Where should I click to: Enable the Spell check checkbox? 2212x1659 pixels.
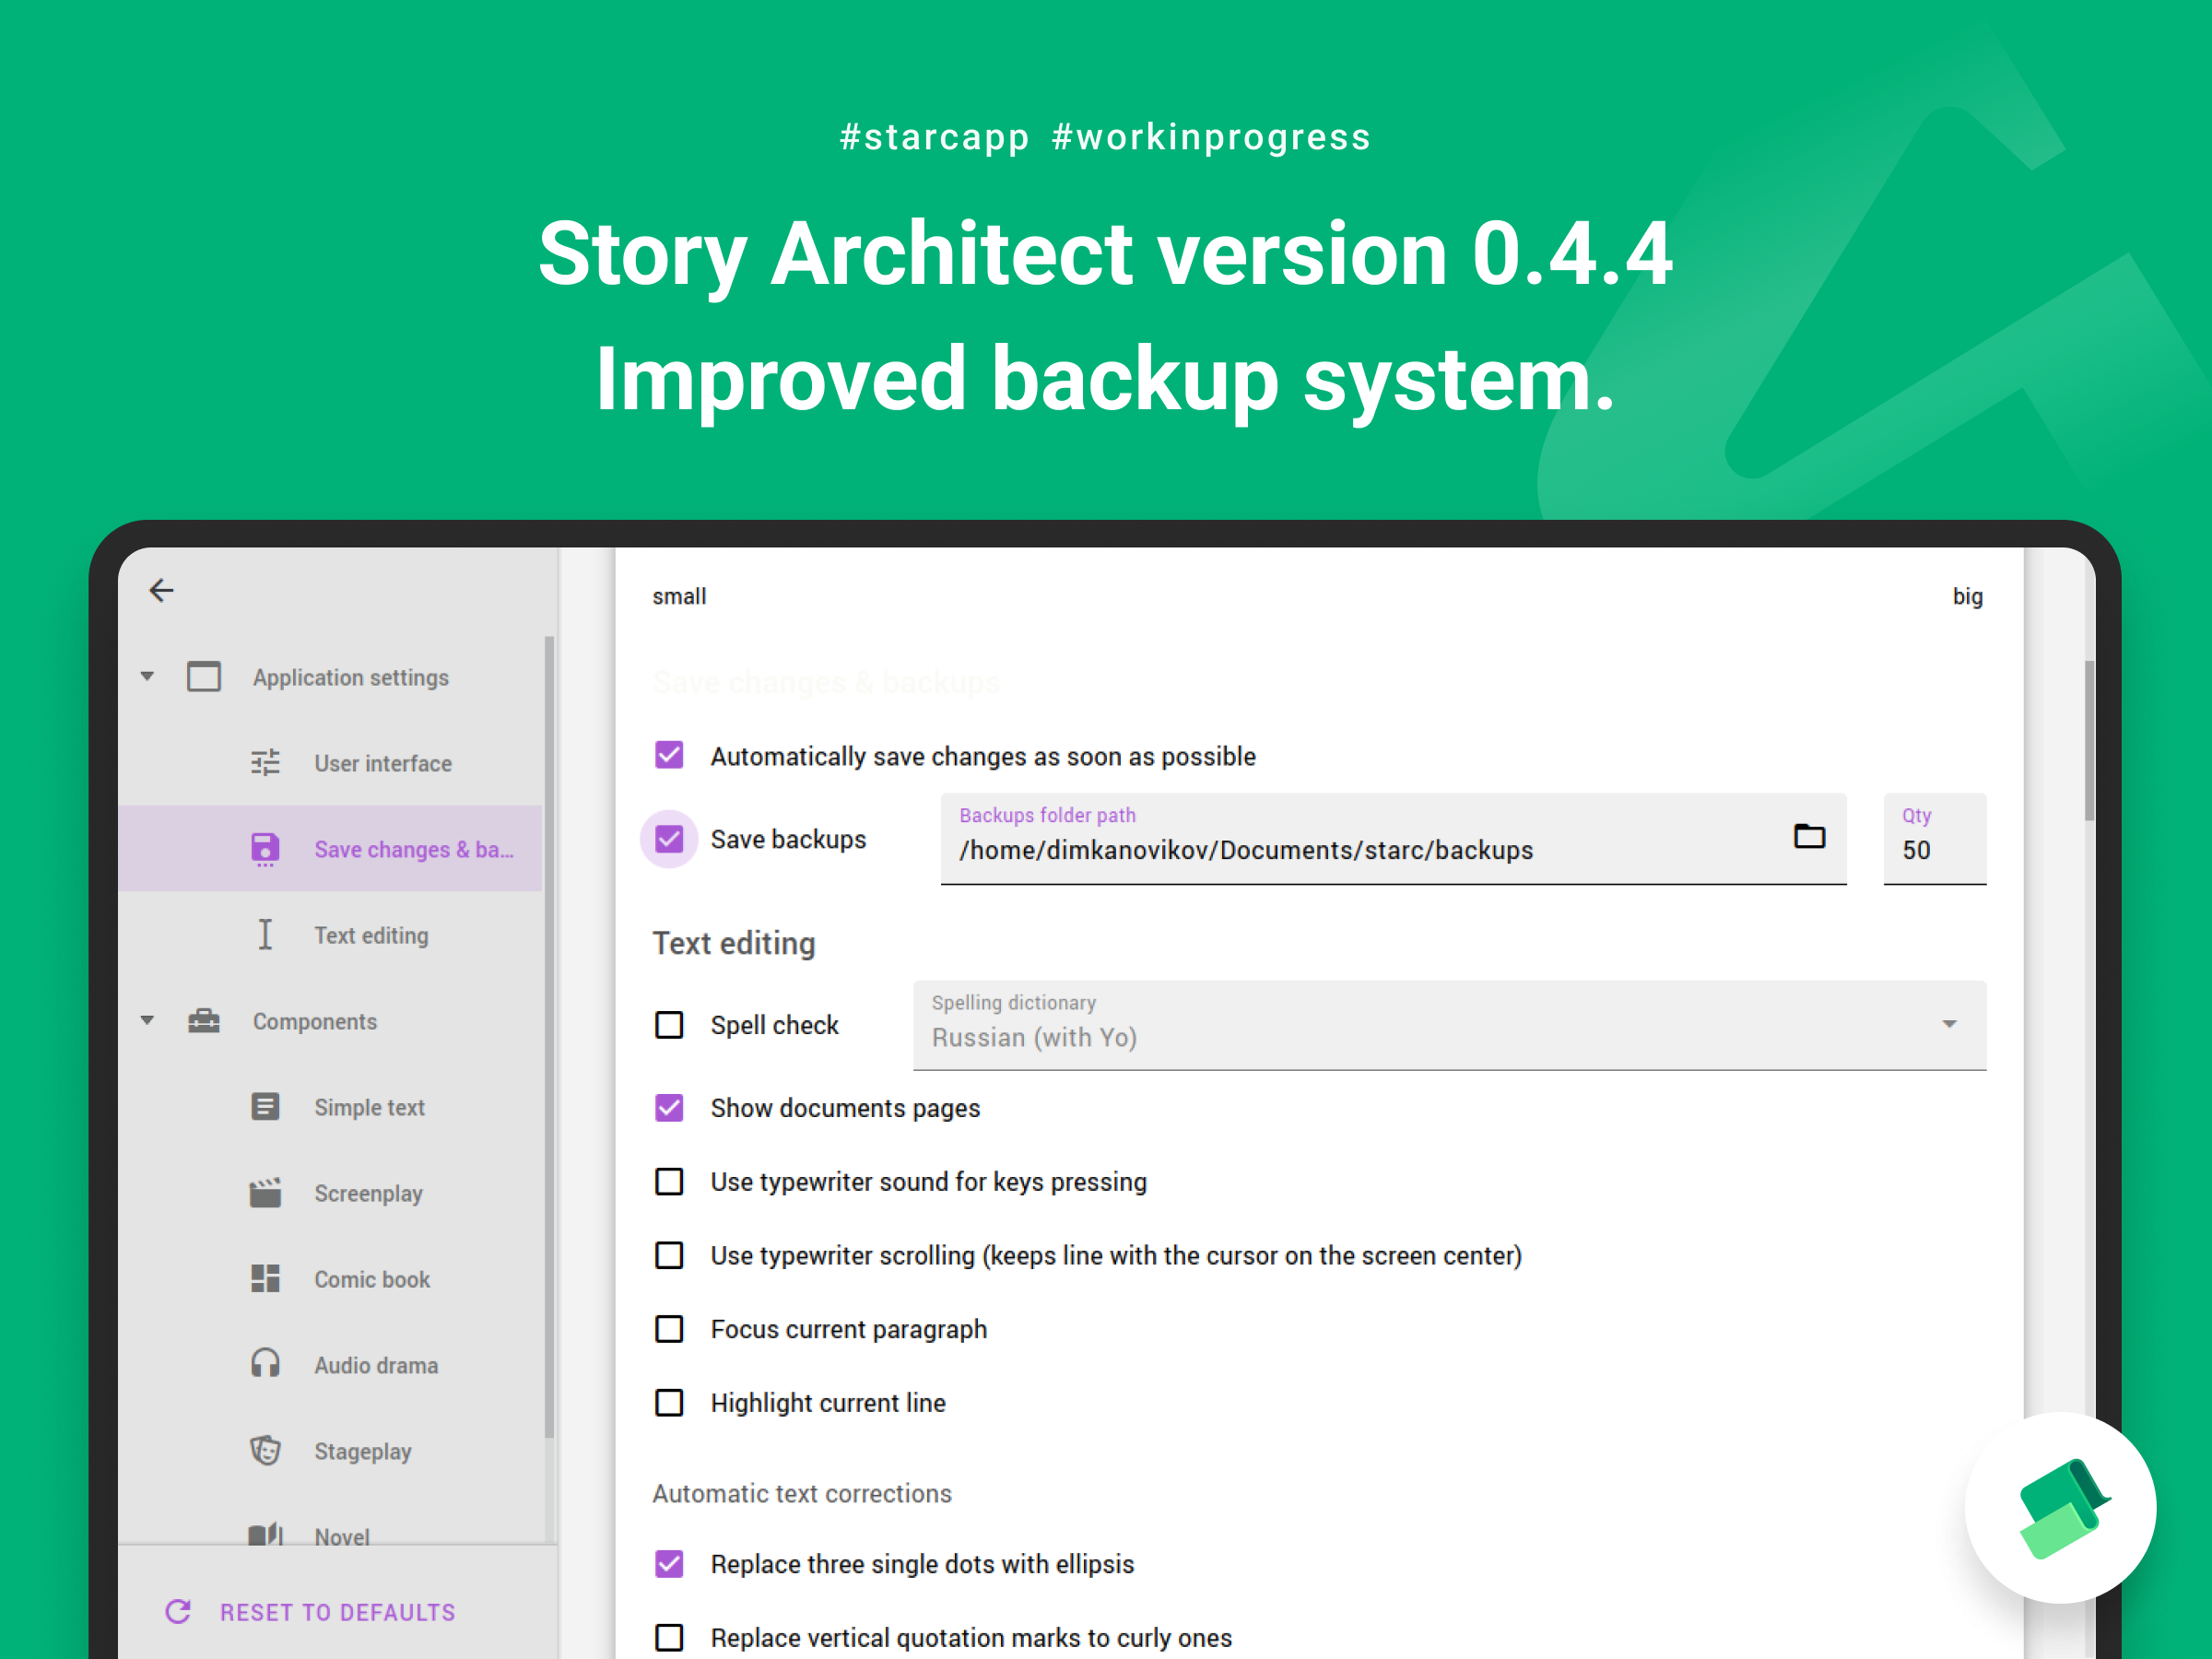(669, 1025)
